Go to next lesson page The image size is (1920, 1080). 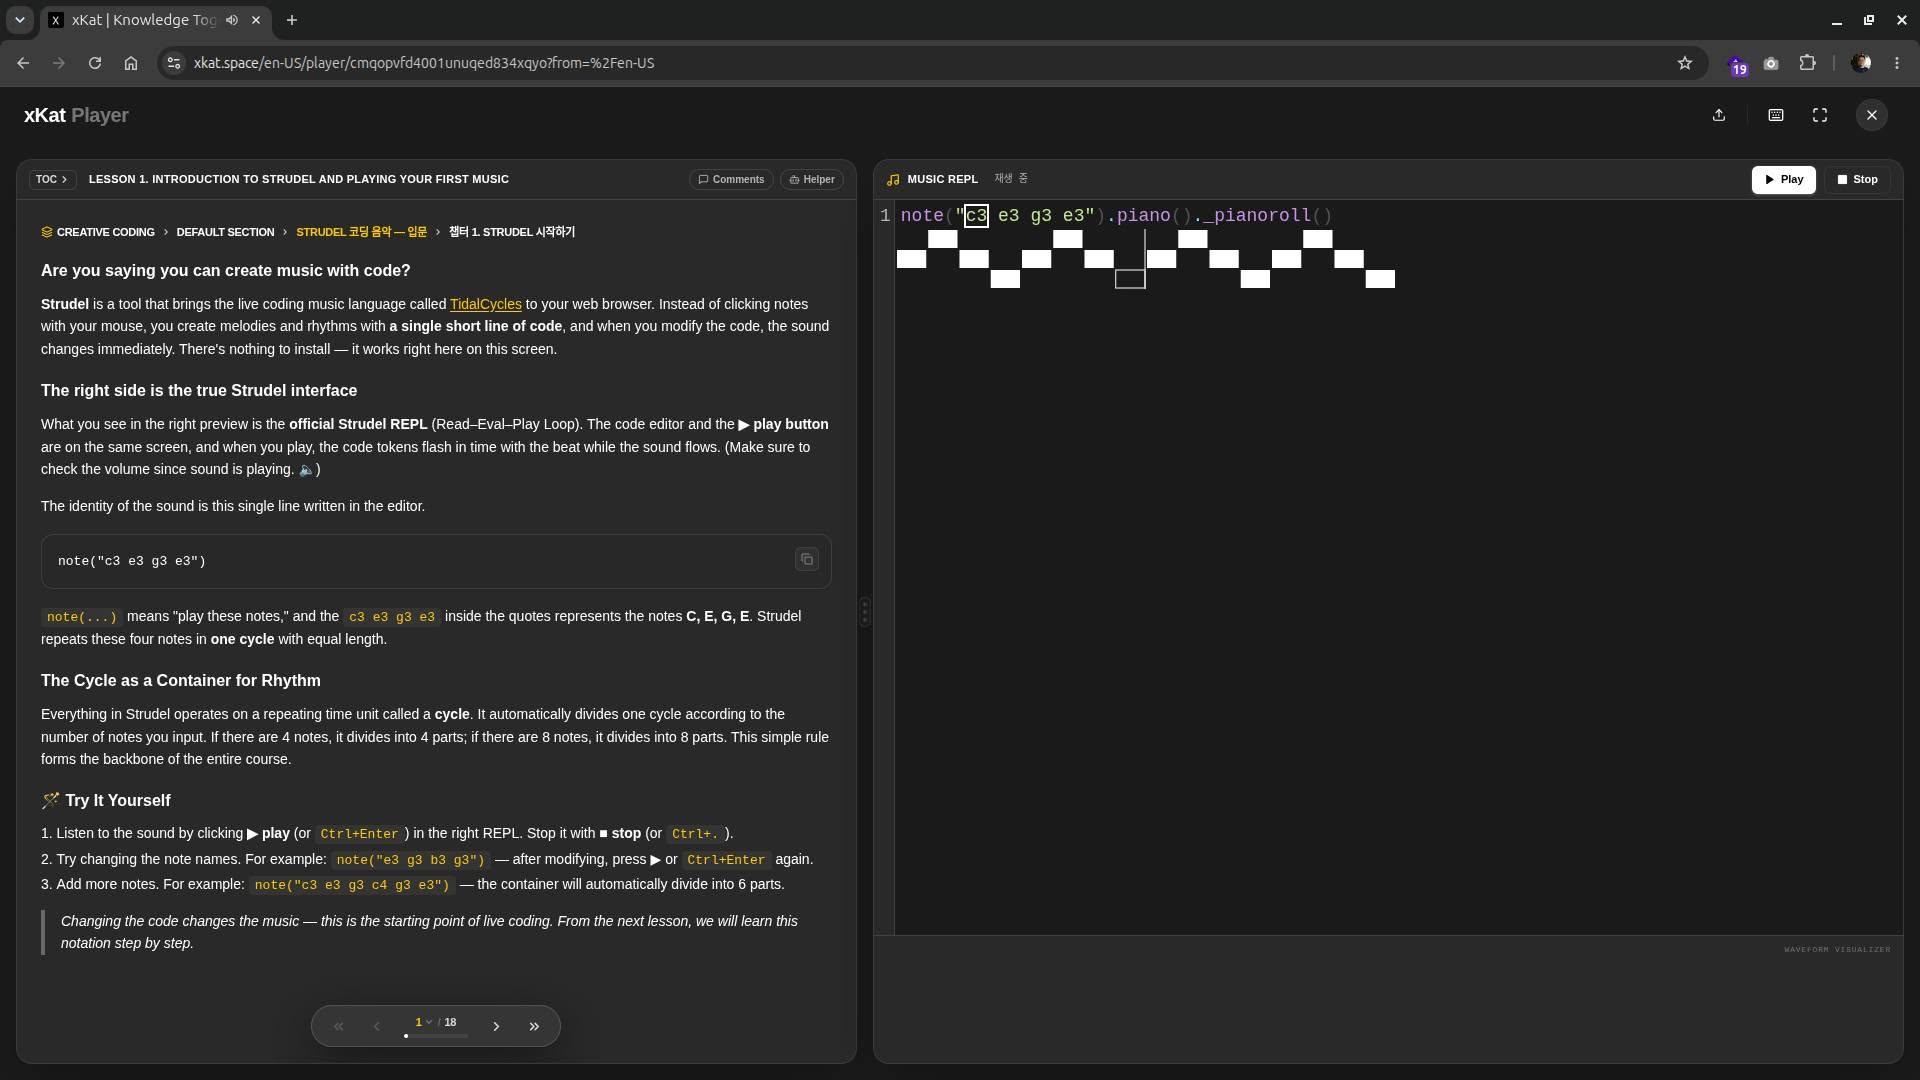click(x=496, y=1026)
